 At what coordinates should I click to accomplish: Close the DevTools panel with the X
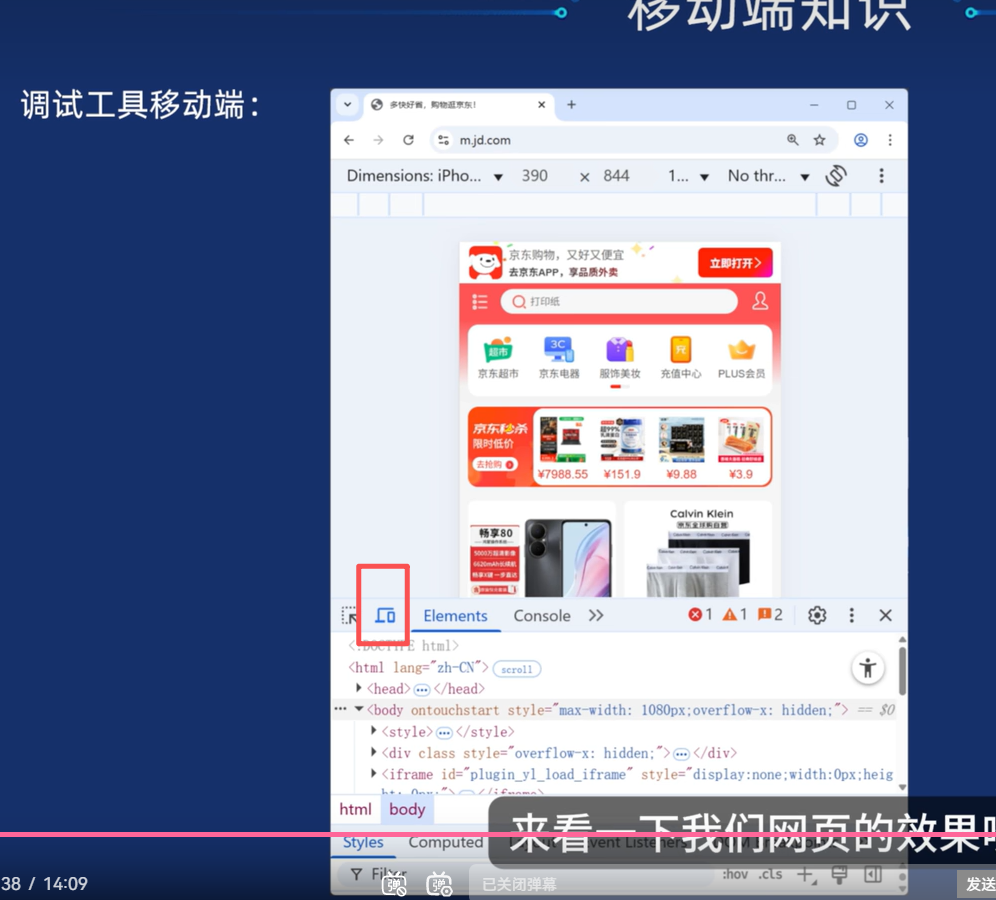pyautogui.click(x=885, y=615)
